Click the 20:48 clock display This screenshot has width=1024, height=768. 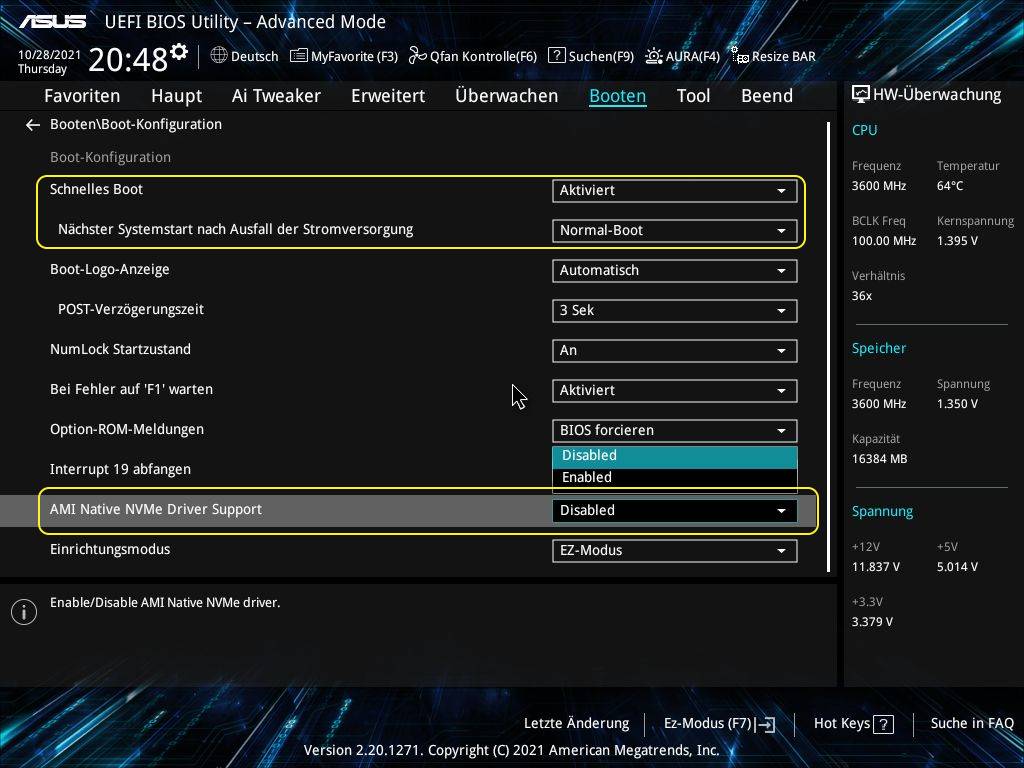pos(128,60)
